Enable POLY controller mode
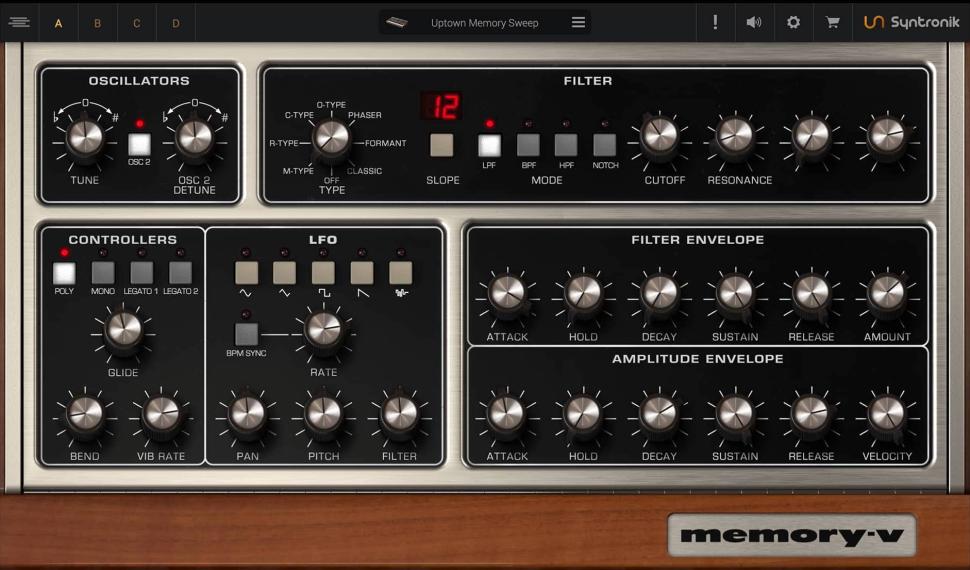 pos(64,273)
